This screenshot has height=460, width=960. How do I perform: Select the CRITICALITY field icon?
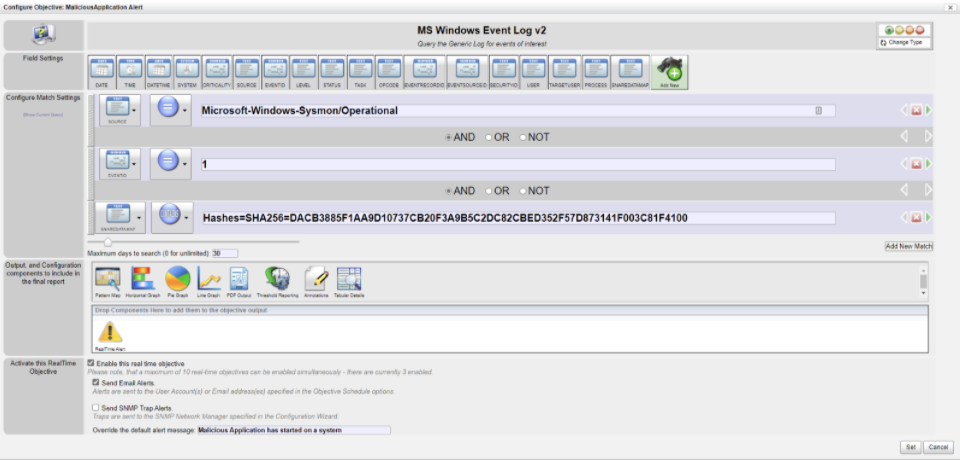coord(217,74)
